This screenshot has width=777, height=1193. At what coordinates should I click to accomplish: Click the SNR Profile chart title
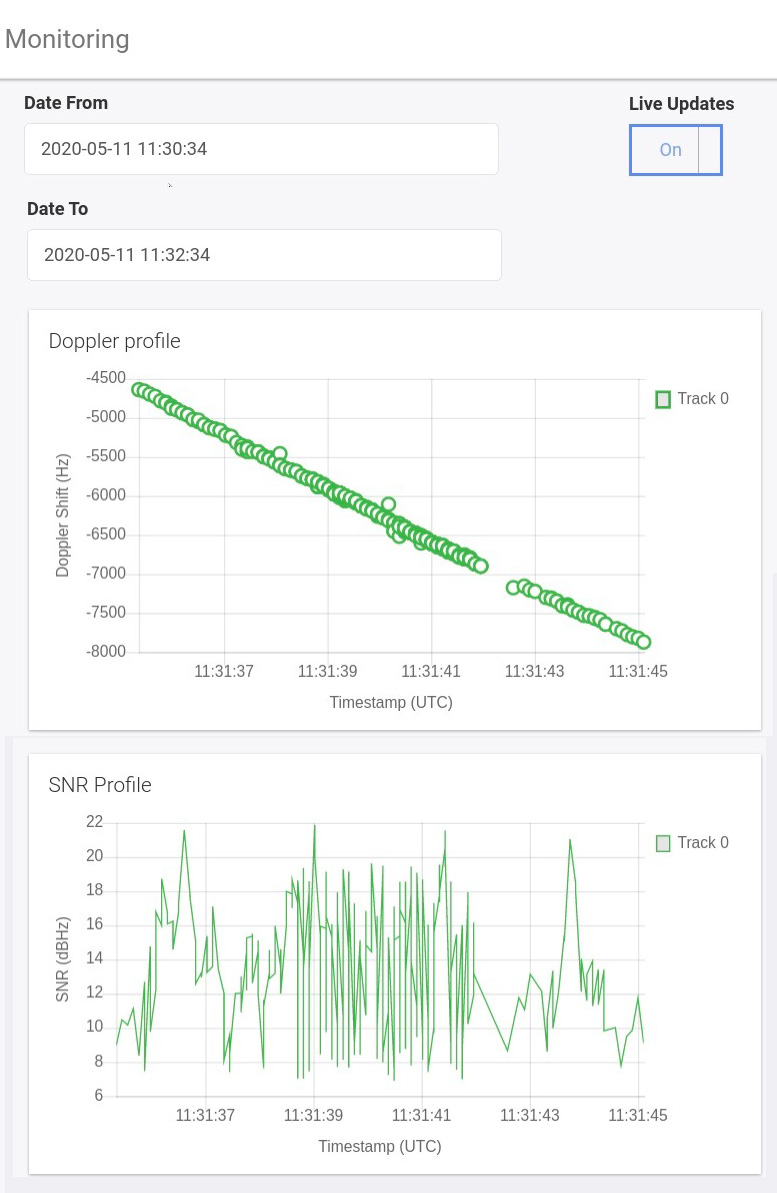pos(100,785)
